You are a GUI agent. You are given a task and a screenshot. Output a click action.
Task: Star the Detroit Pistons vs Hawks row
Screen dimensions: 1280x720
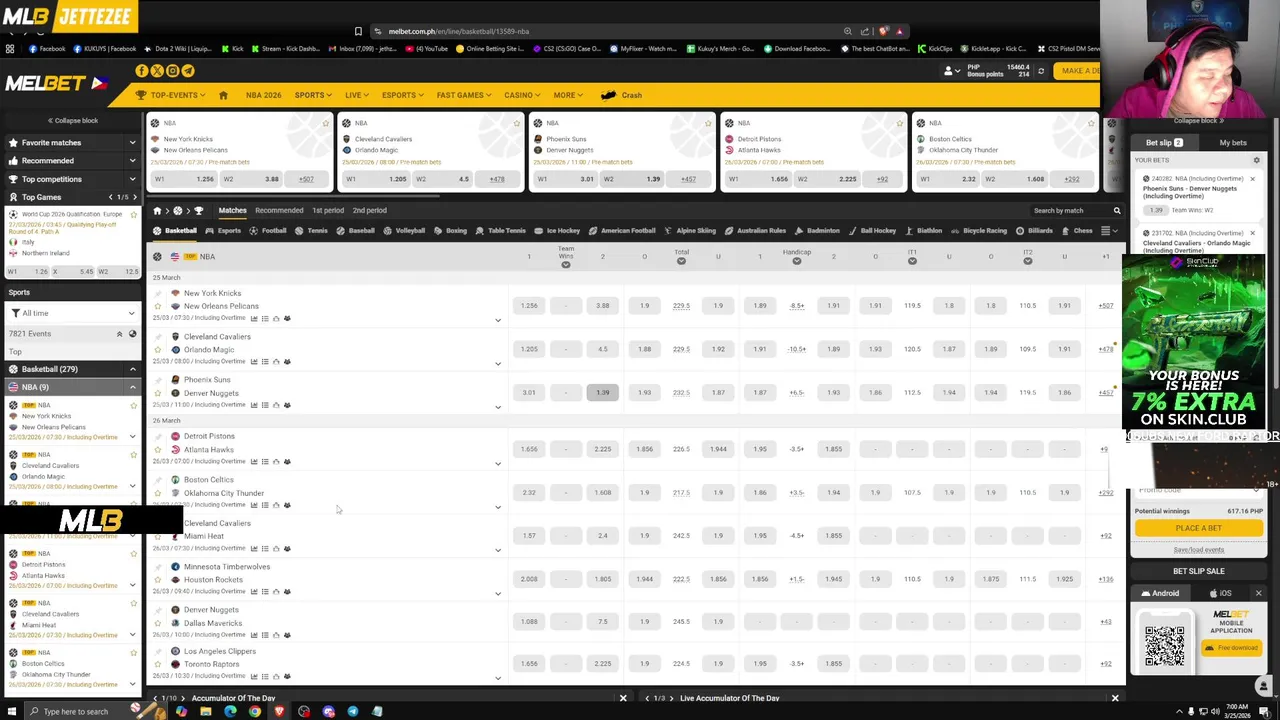(157, 449)
